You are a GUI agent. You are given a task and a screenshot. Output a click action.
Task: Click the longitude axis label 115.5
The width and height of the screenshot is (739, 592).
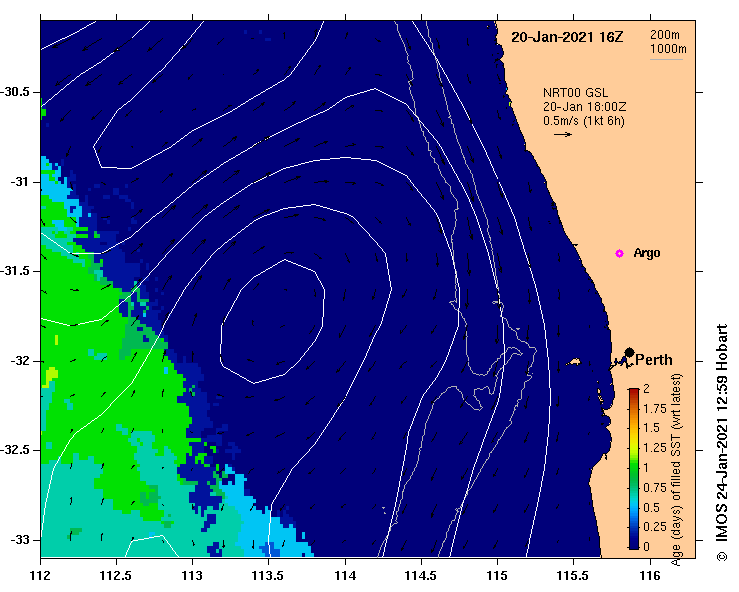(574, 576)
